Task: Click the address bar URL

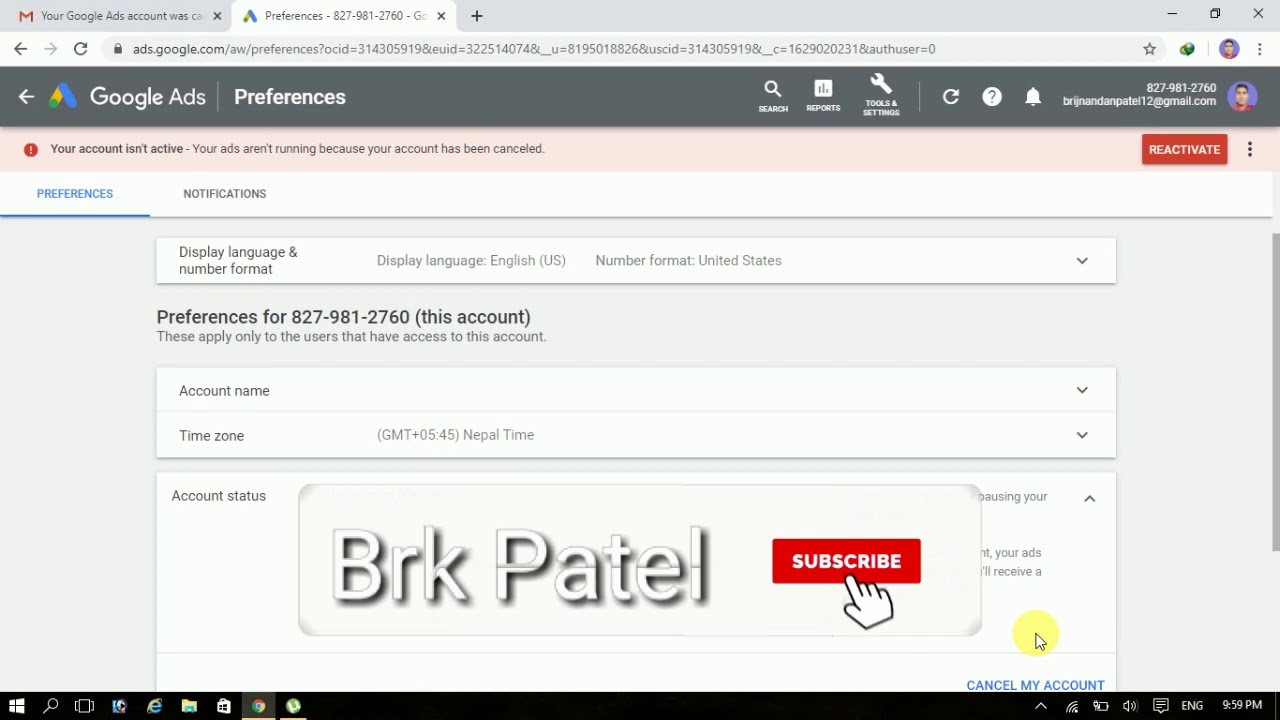Action: (534, 48)
